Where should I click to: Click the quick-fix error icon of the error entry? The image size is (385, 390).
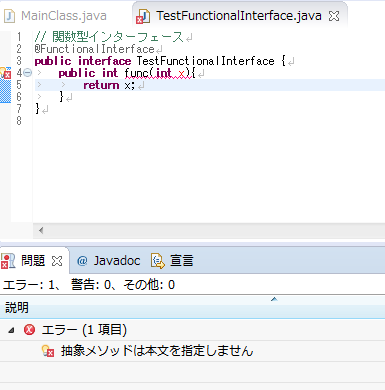point(48,351)
